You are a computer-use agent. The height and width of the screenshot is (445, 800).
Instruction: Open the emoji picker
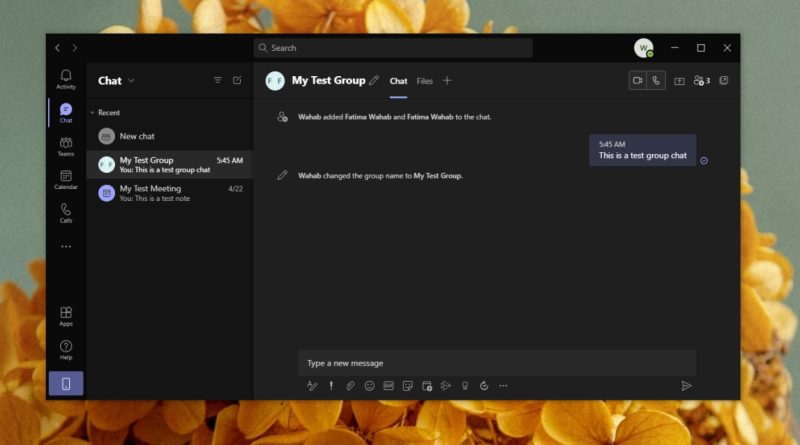tap(369, 386)
